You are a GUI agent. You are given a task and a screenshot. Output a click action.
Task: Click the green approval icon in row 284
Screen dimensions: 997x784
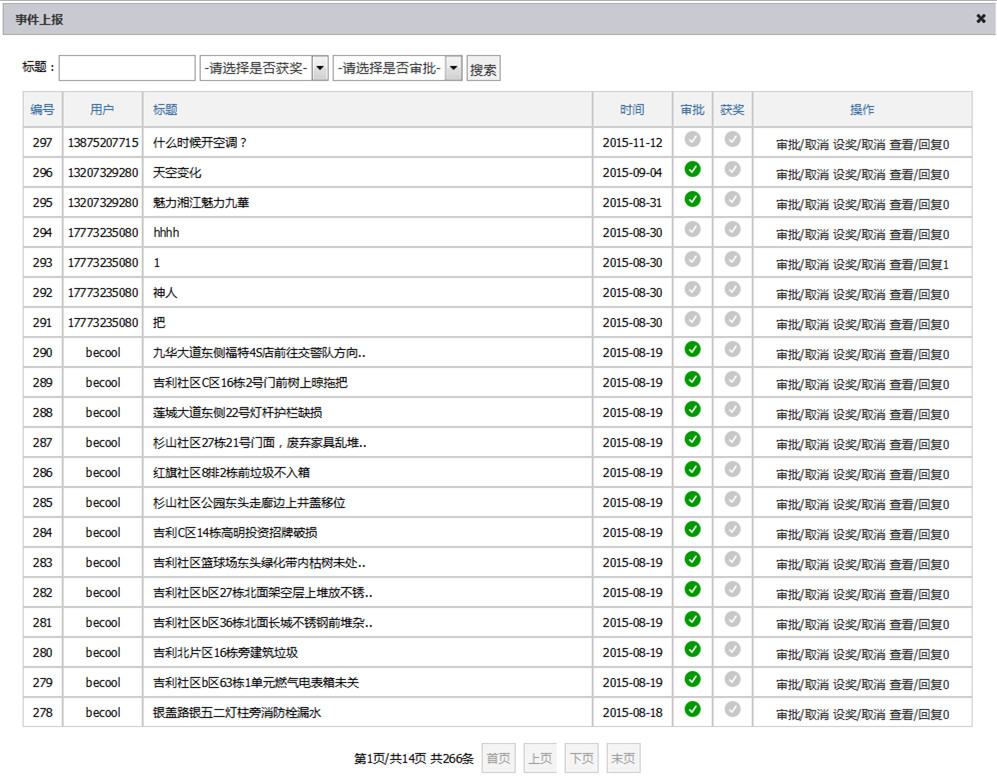point(692,530)
